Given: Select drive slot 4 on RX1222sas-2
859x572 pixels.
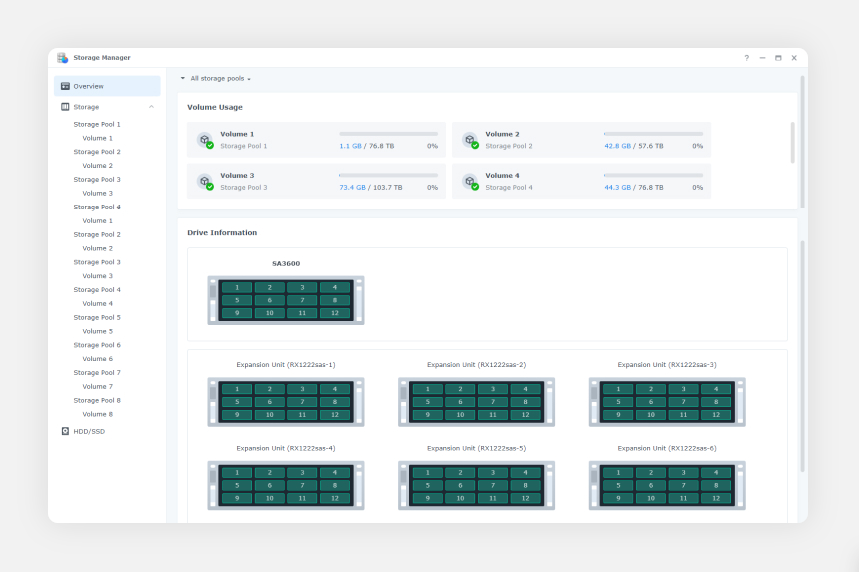Looking at the screenshot, I should 525,389.
